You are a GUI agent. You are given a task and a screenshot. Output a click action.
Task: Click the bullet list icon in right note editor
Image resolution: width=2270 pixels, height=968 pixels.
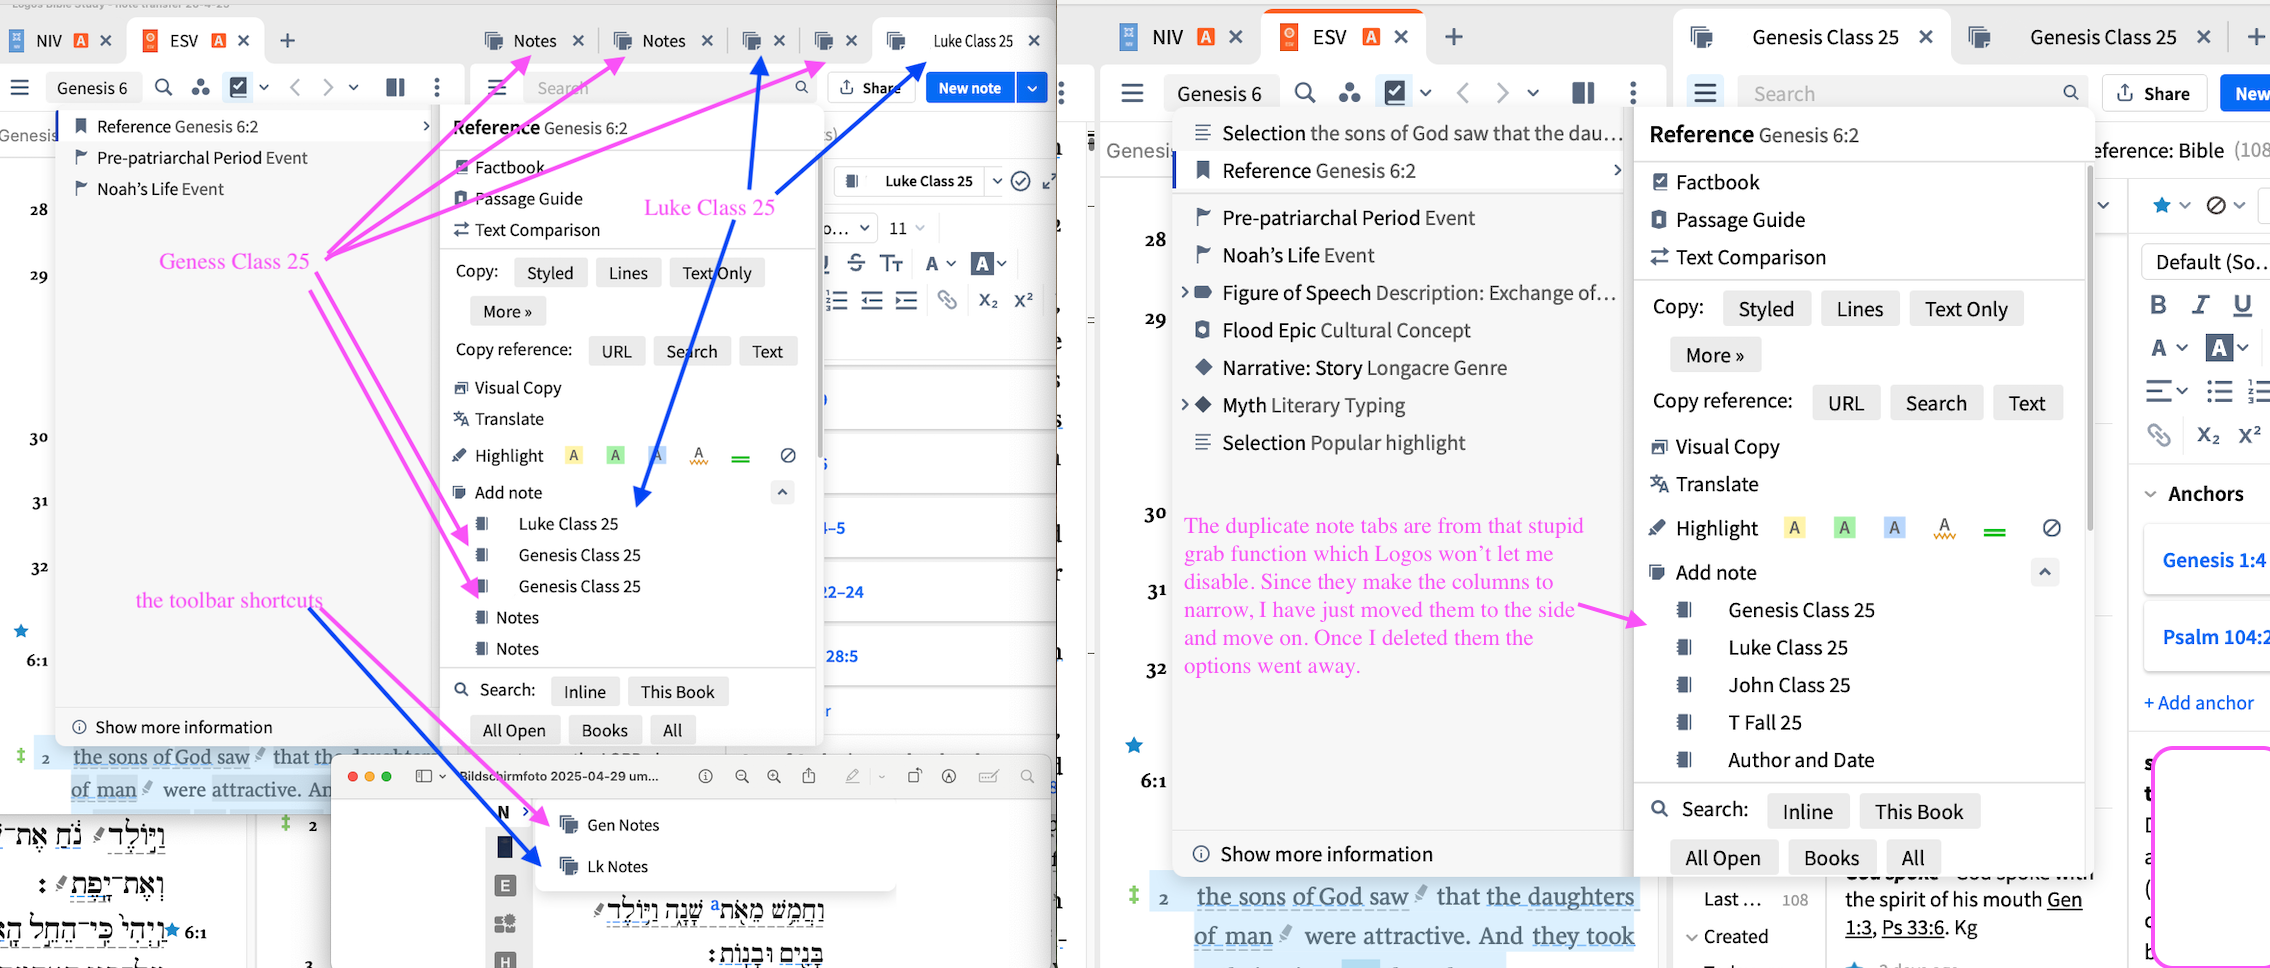[x=2220, y=391]
